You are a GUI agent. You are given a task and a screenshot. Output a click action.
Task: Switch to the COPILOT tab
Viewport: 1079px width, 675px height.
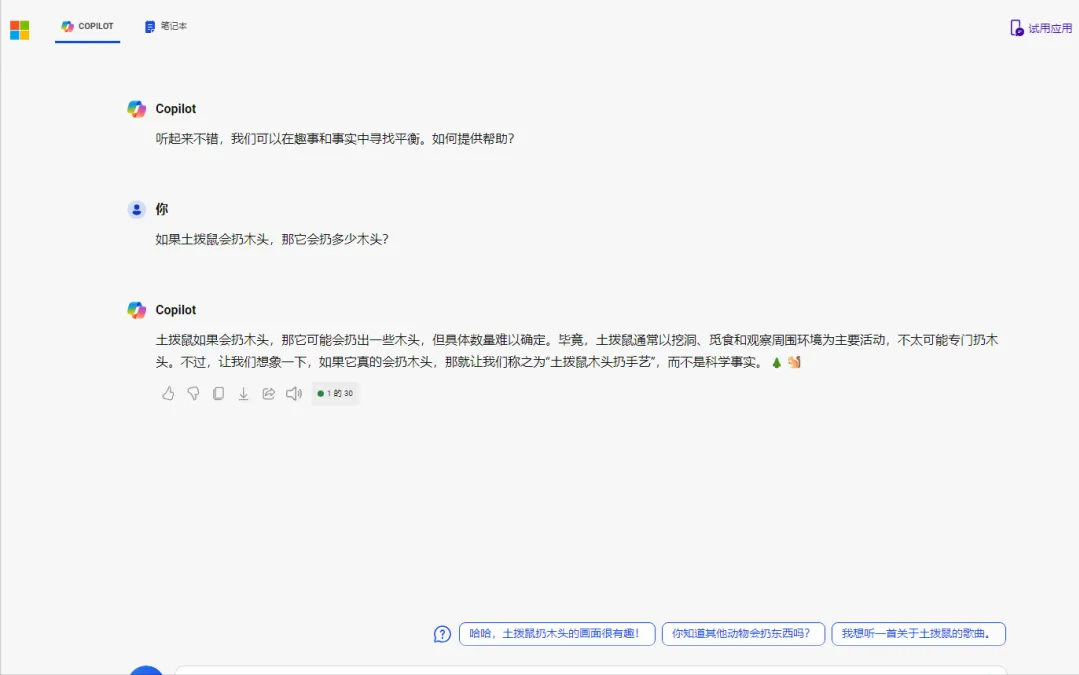[88, 27]
